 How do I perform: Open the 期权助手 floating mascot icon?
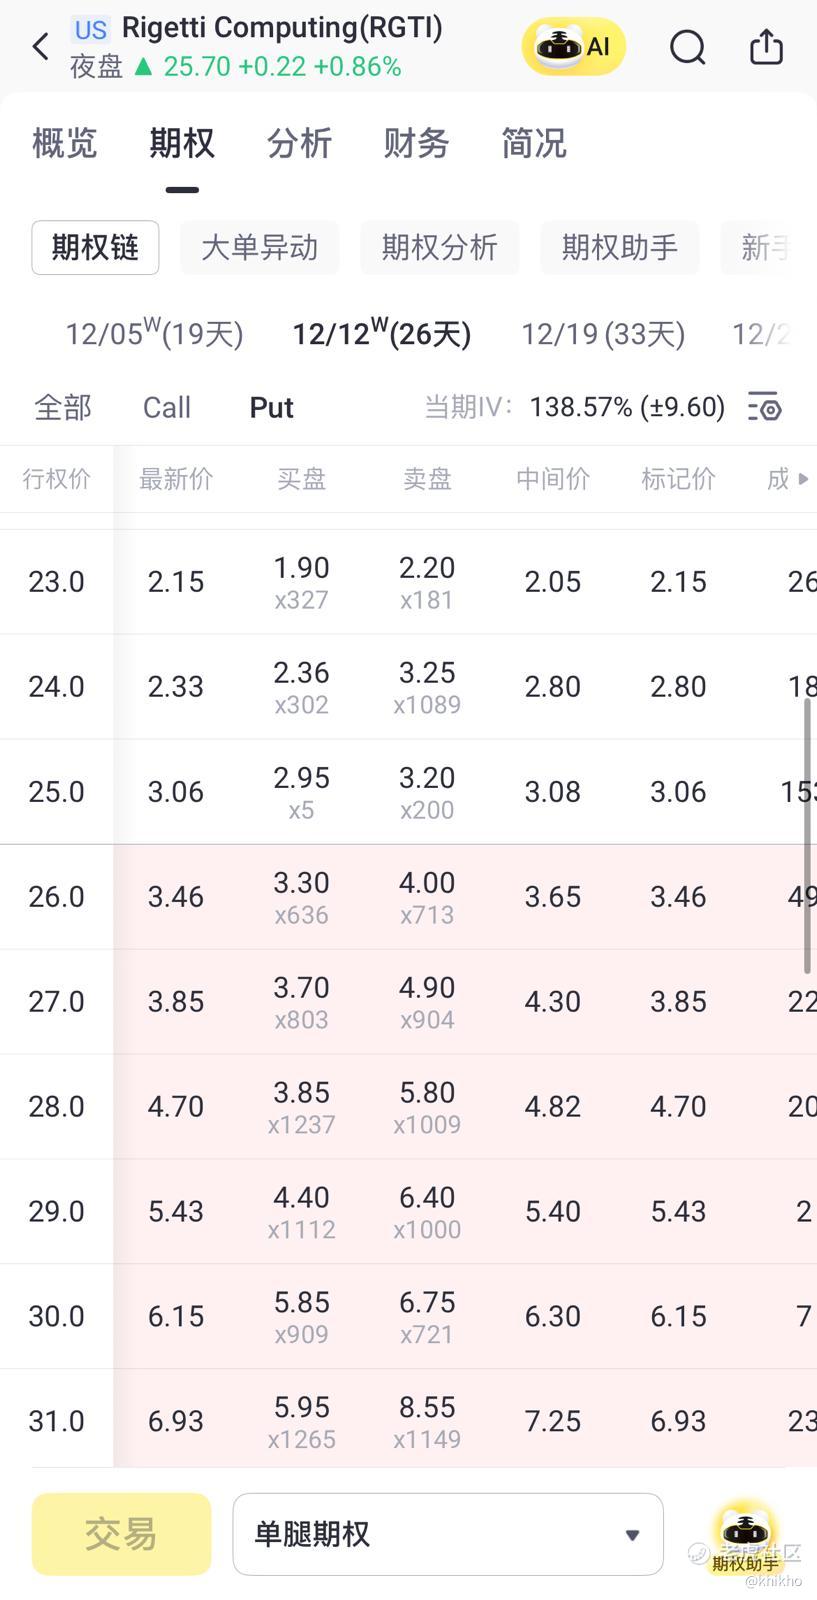coord(745,1538)
